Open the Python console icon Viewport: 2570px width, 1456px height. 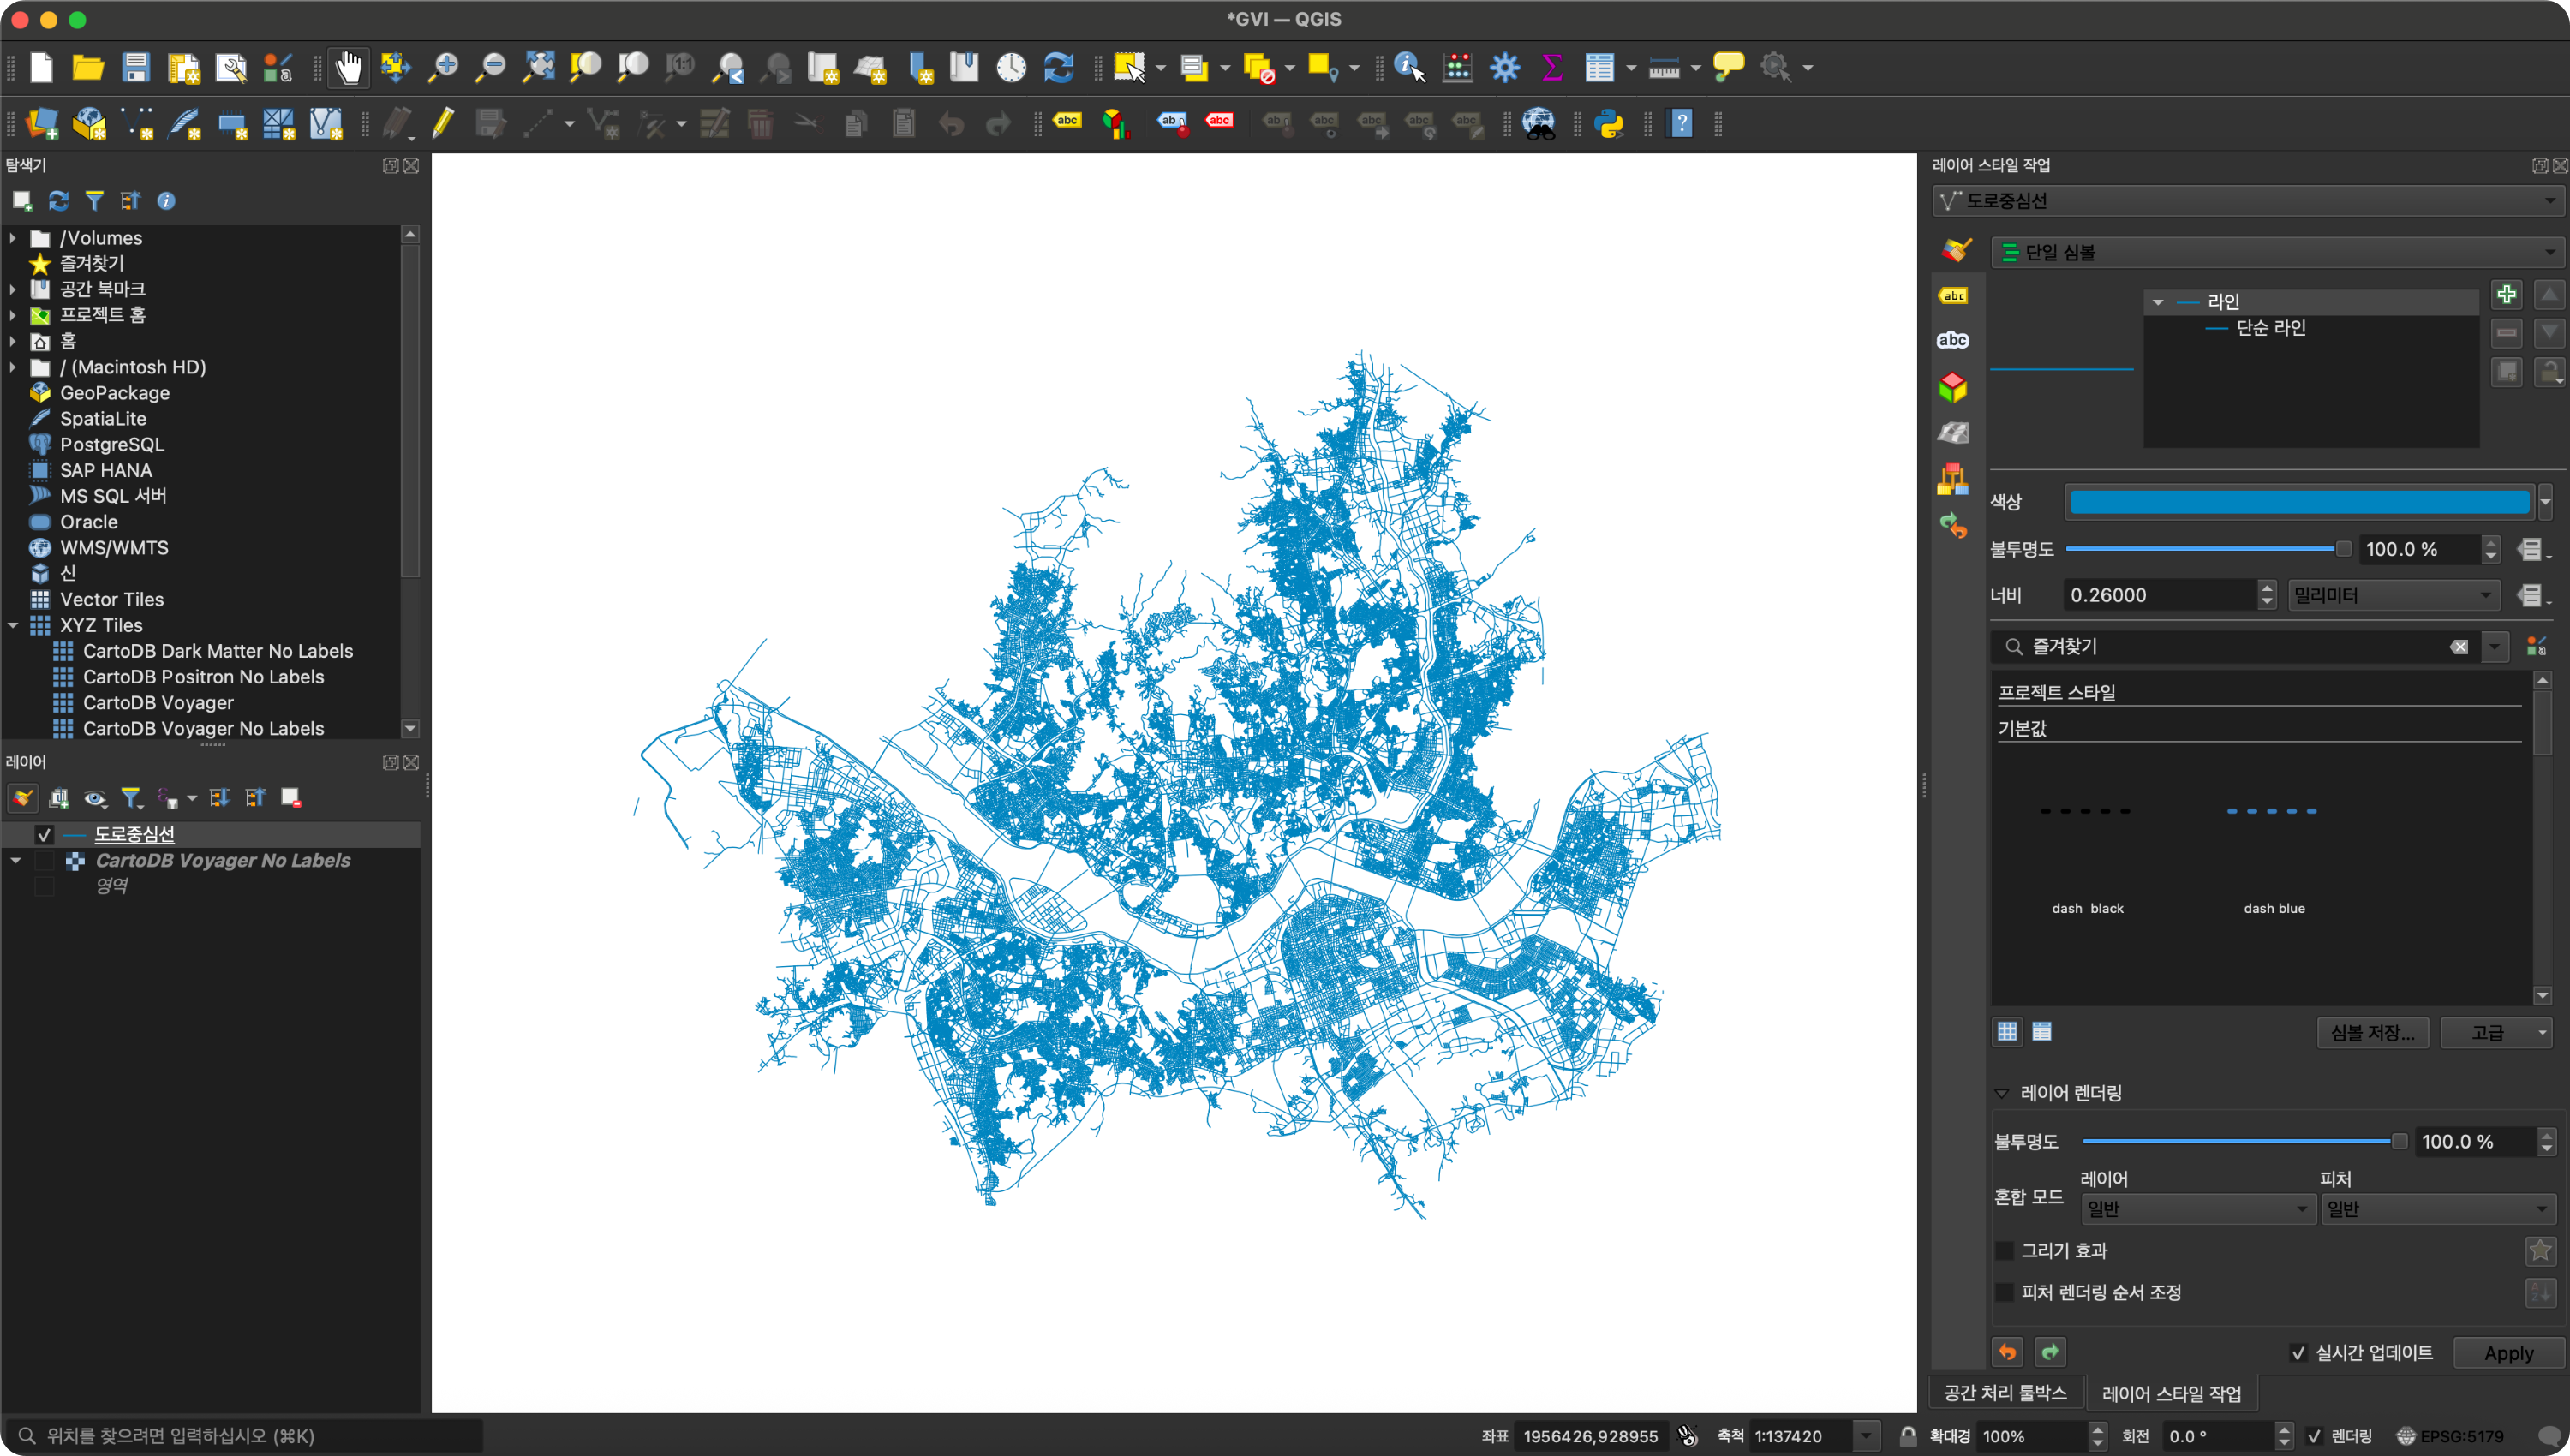pos(1609,124)
